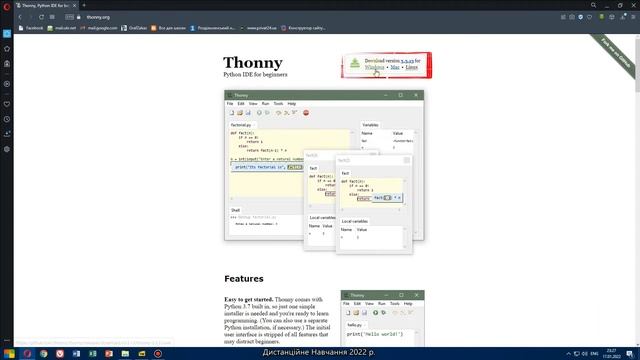The height and width of the screenshot is (360, 640).
Task: Open the Opera main menu logo
Action: tap(7, 6)
